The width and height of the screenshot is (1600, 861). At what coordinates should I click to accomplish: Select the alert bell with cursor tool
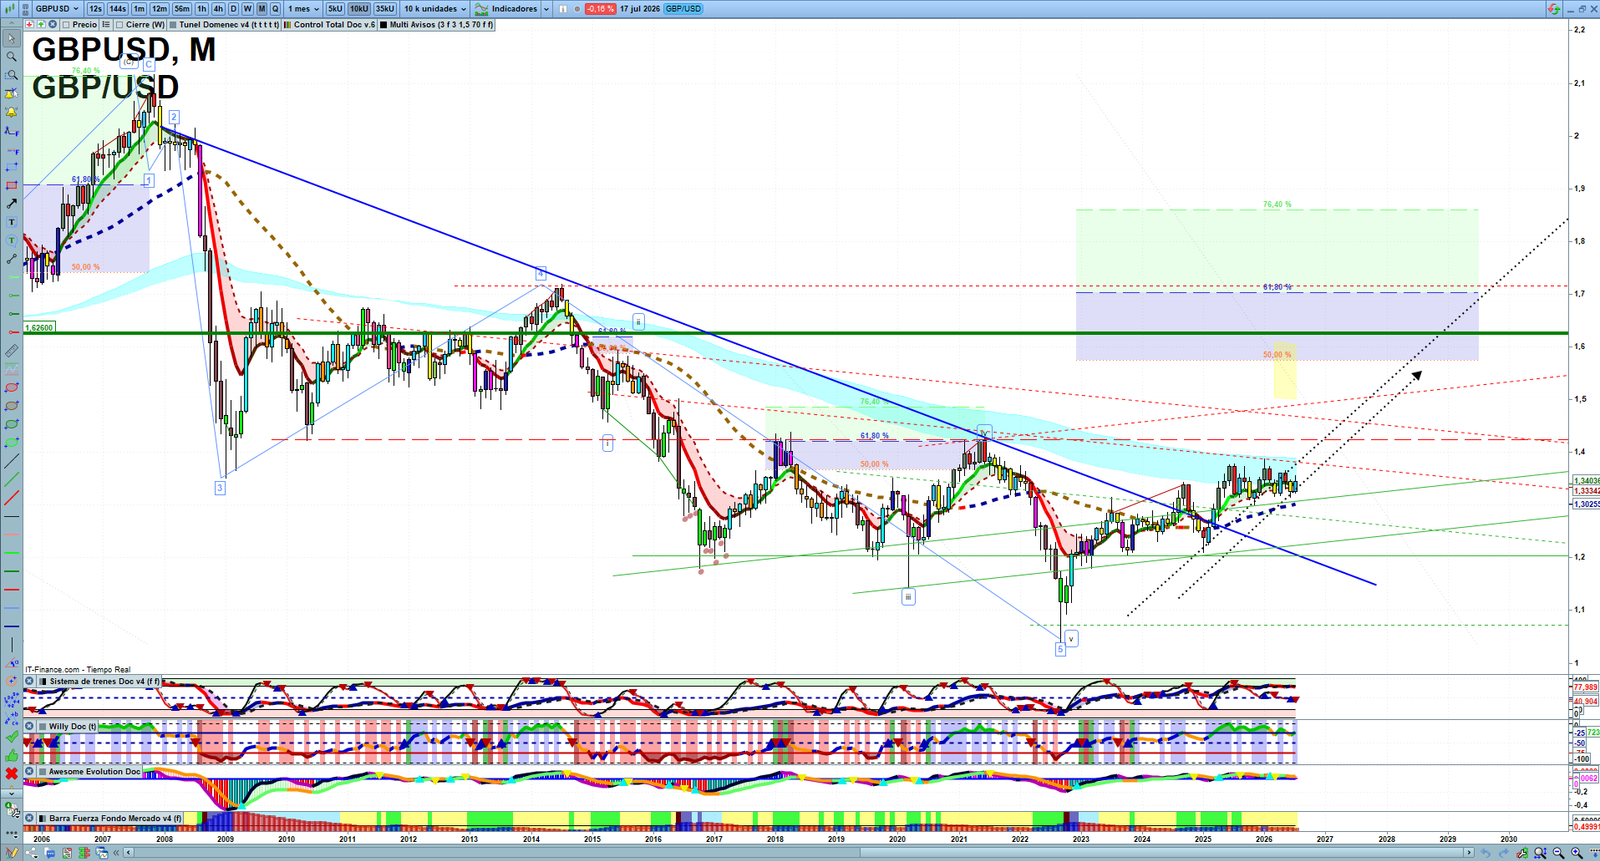12,93
